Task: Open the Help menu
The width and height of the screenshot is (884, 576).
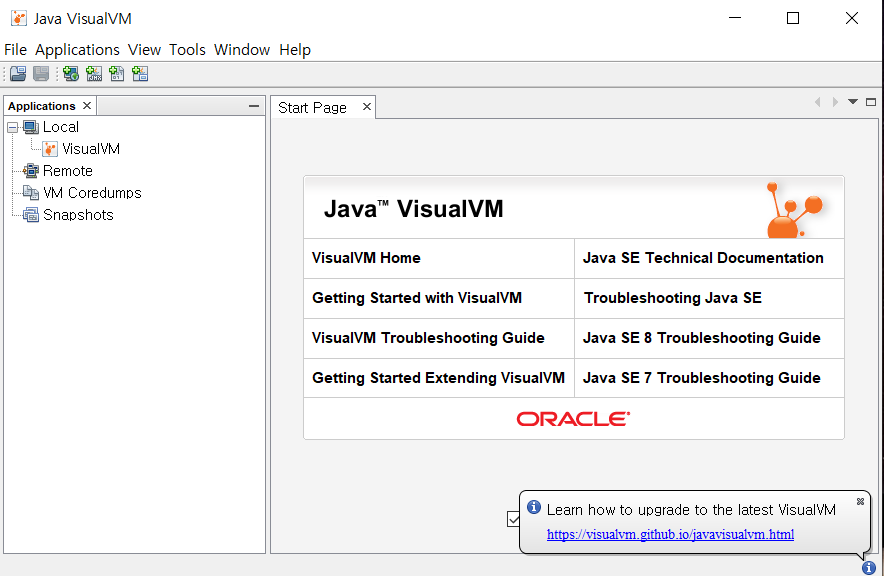Action: [x=295, y=50]
